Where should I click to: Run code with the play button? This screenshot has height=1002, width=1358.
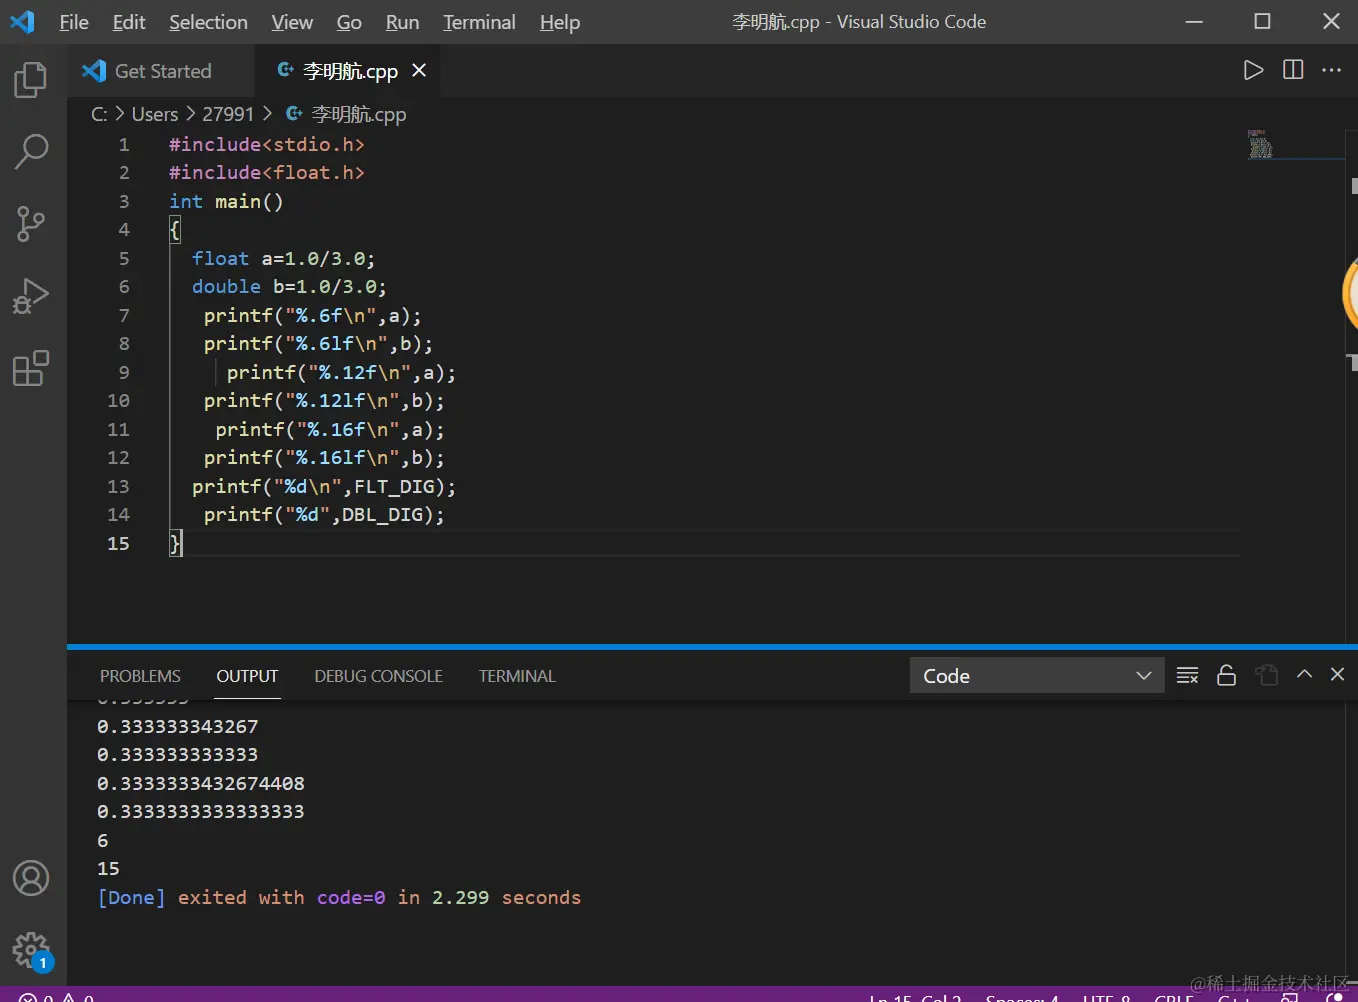[x=1253, y=70]
